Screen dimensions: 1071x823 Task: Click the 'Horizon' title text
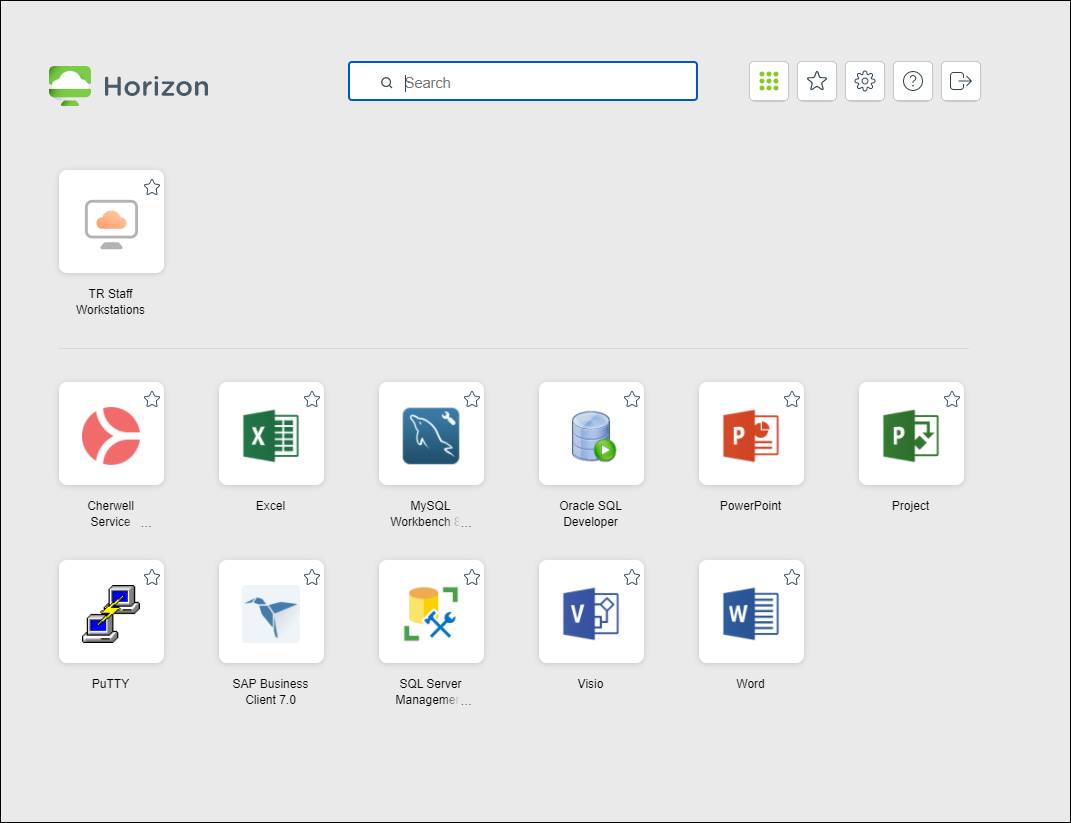(156, 87)
